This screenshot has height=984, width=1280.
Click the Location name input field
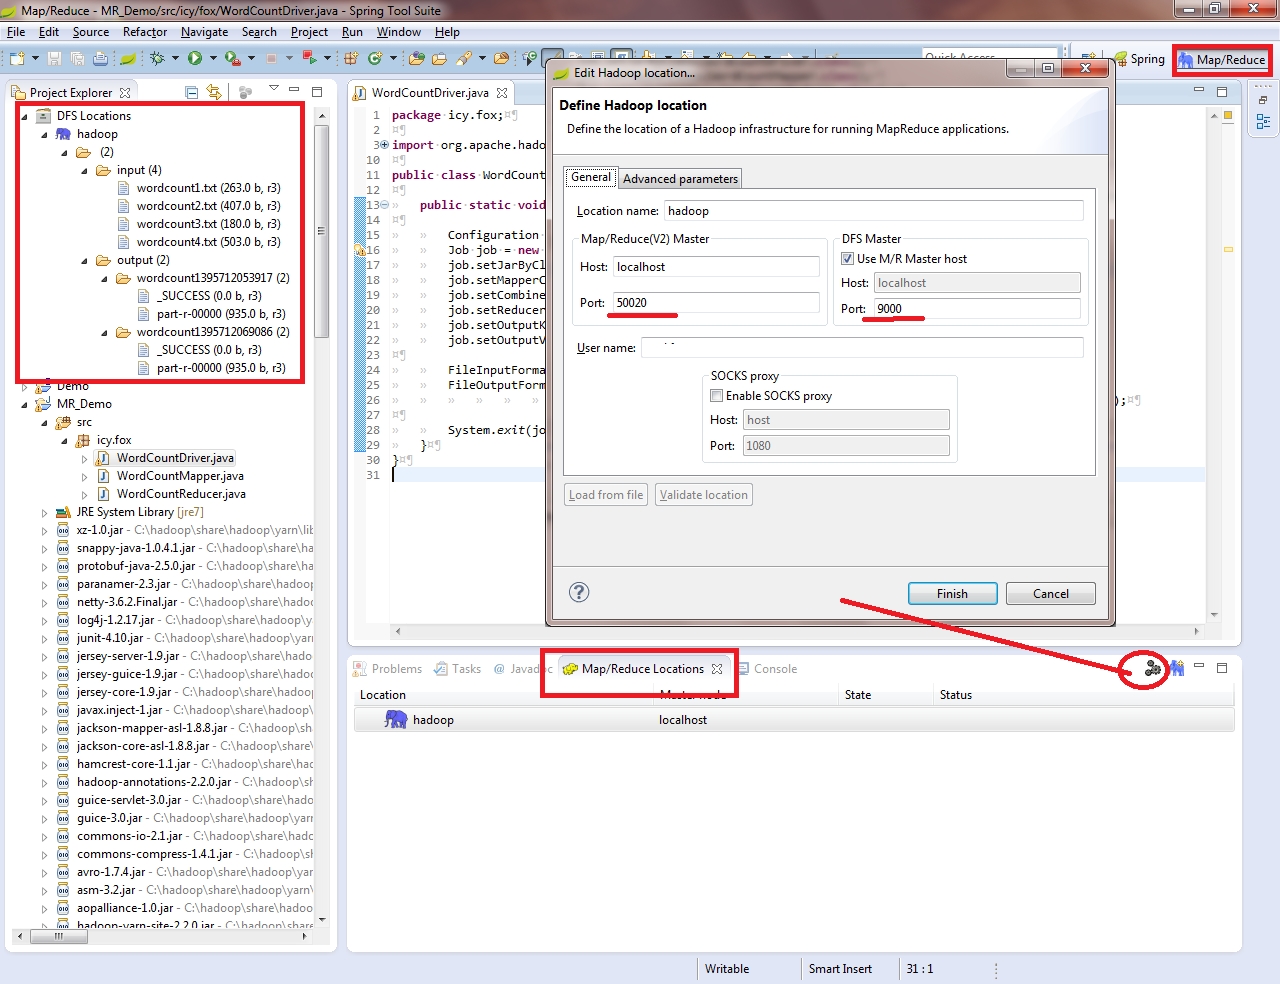tap(874, 211)
